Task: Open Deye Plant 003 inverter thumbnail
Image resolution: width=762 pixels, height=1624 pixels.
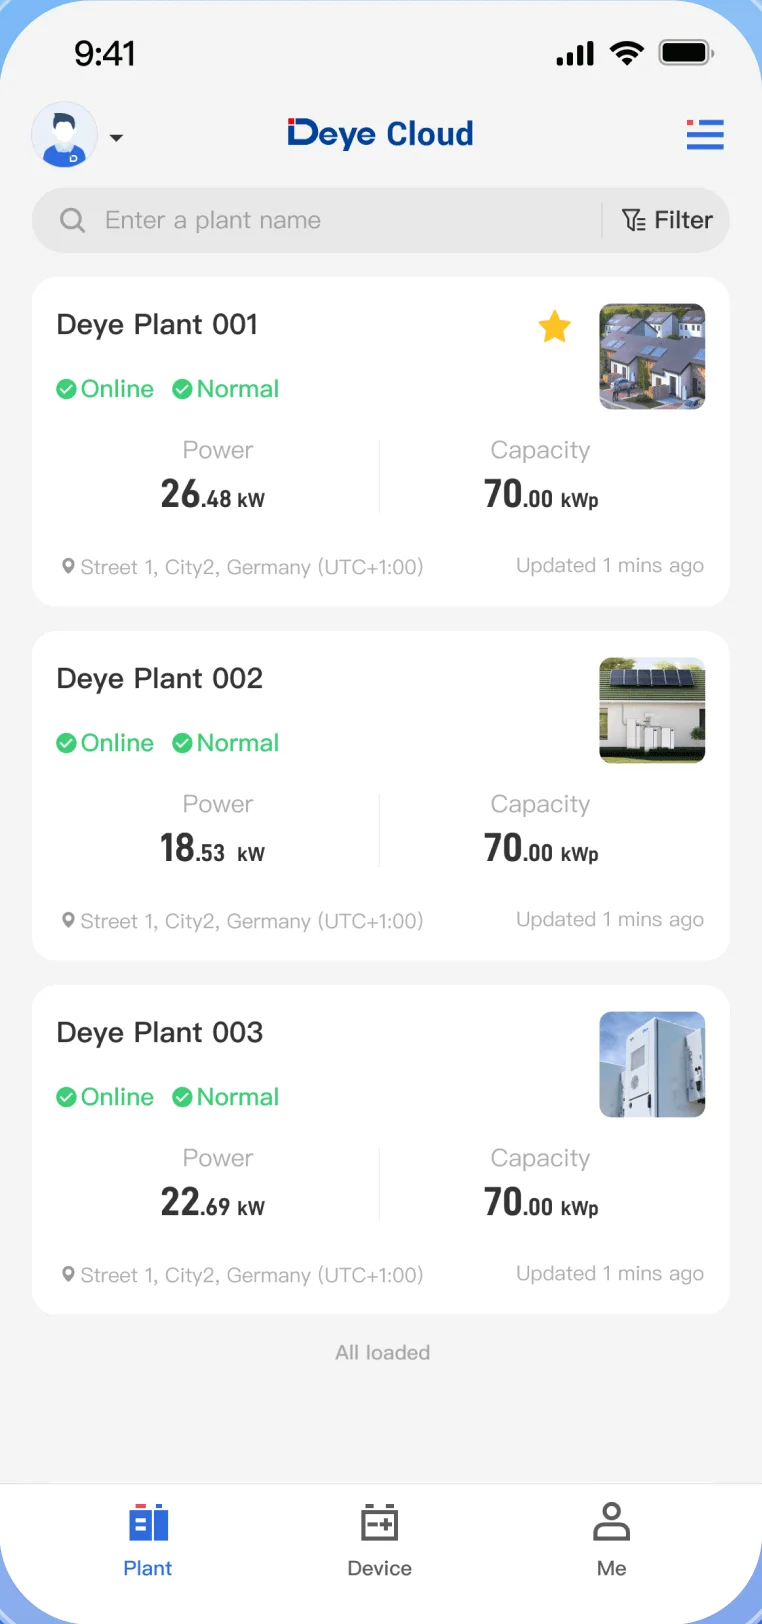Action: 652,1065
